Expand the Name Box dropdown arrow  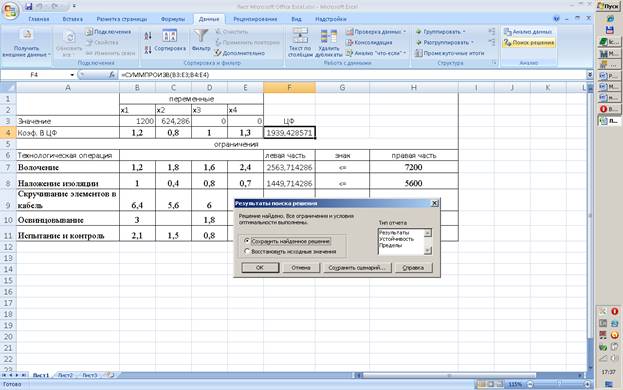coord(72,75)
